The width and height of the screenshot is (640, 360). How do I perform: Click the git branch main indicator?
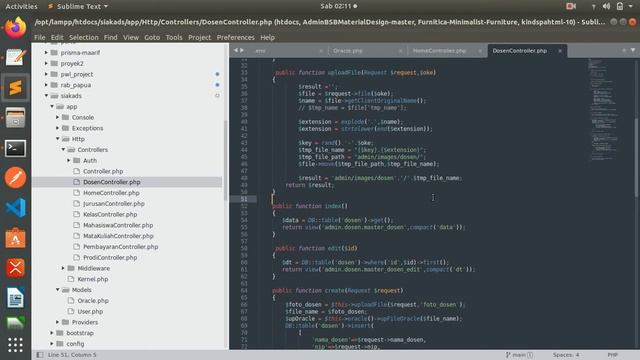519,355
